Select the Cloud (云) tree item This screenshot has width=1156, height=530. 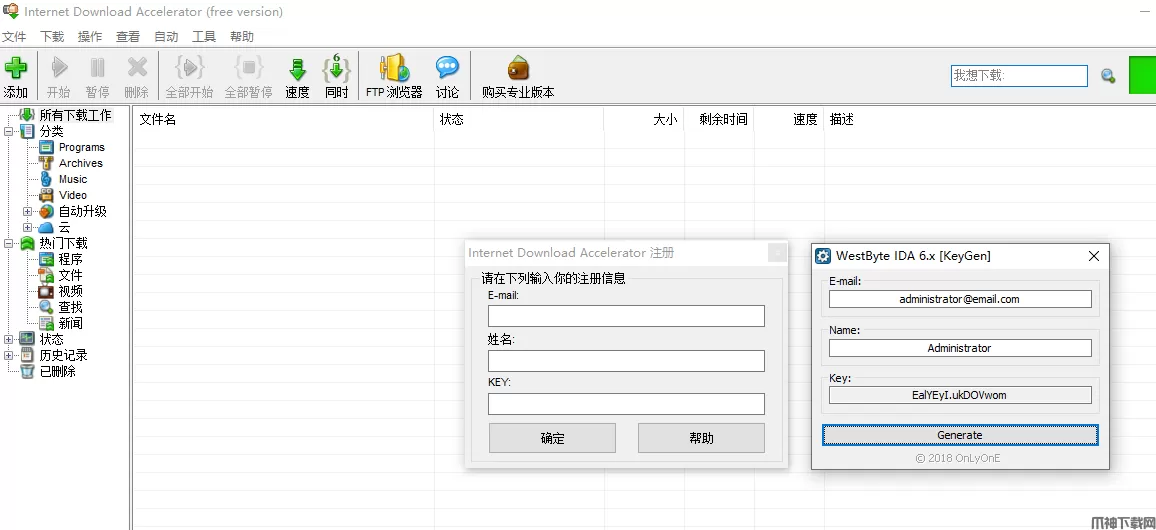65,228
